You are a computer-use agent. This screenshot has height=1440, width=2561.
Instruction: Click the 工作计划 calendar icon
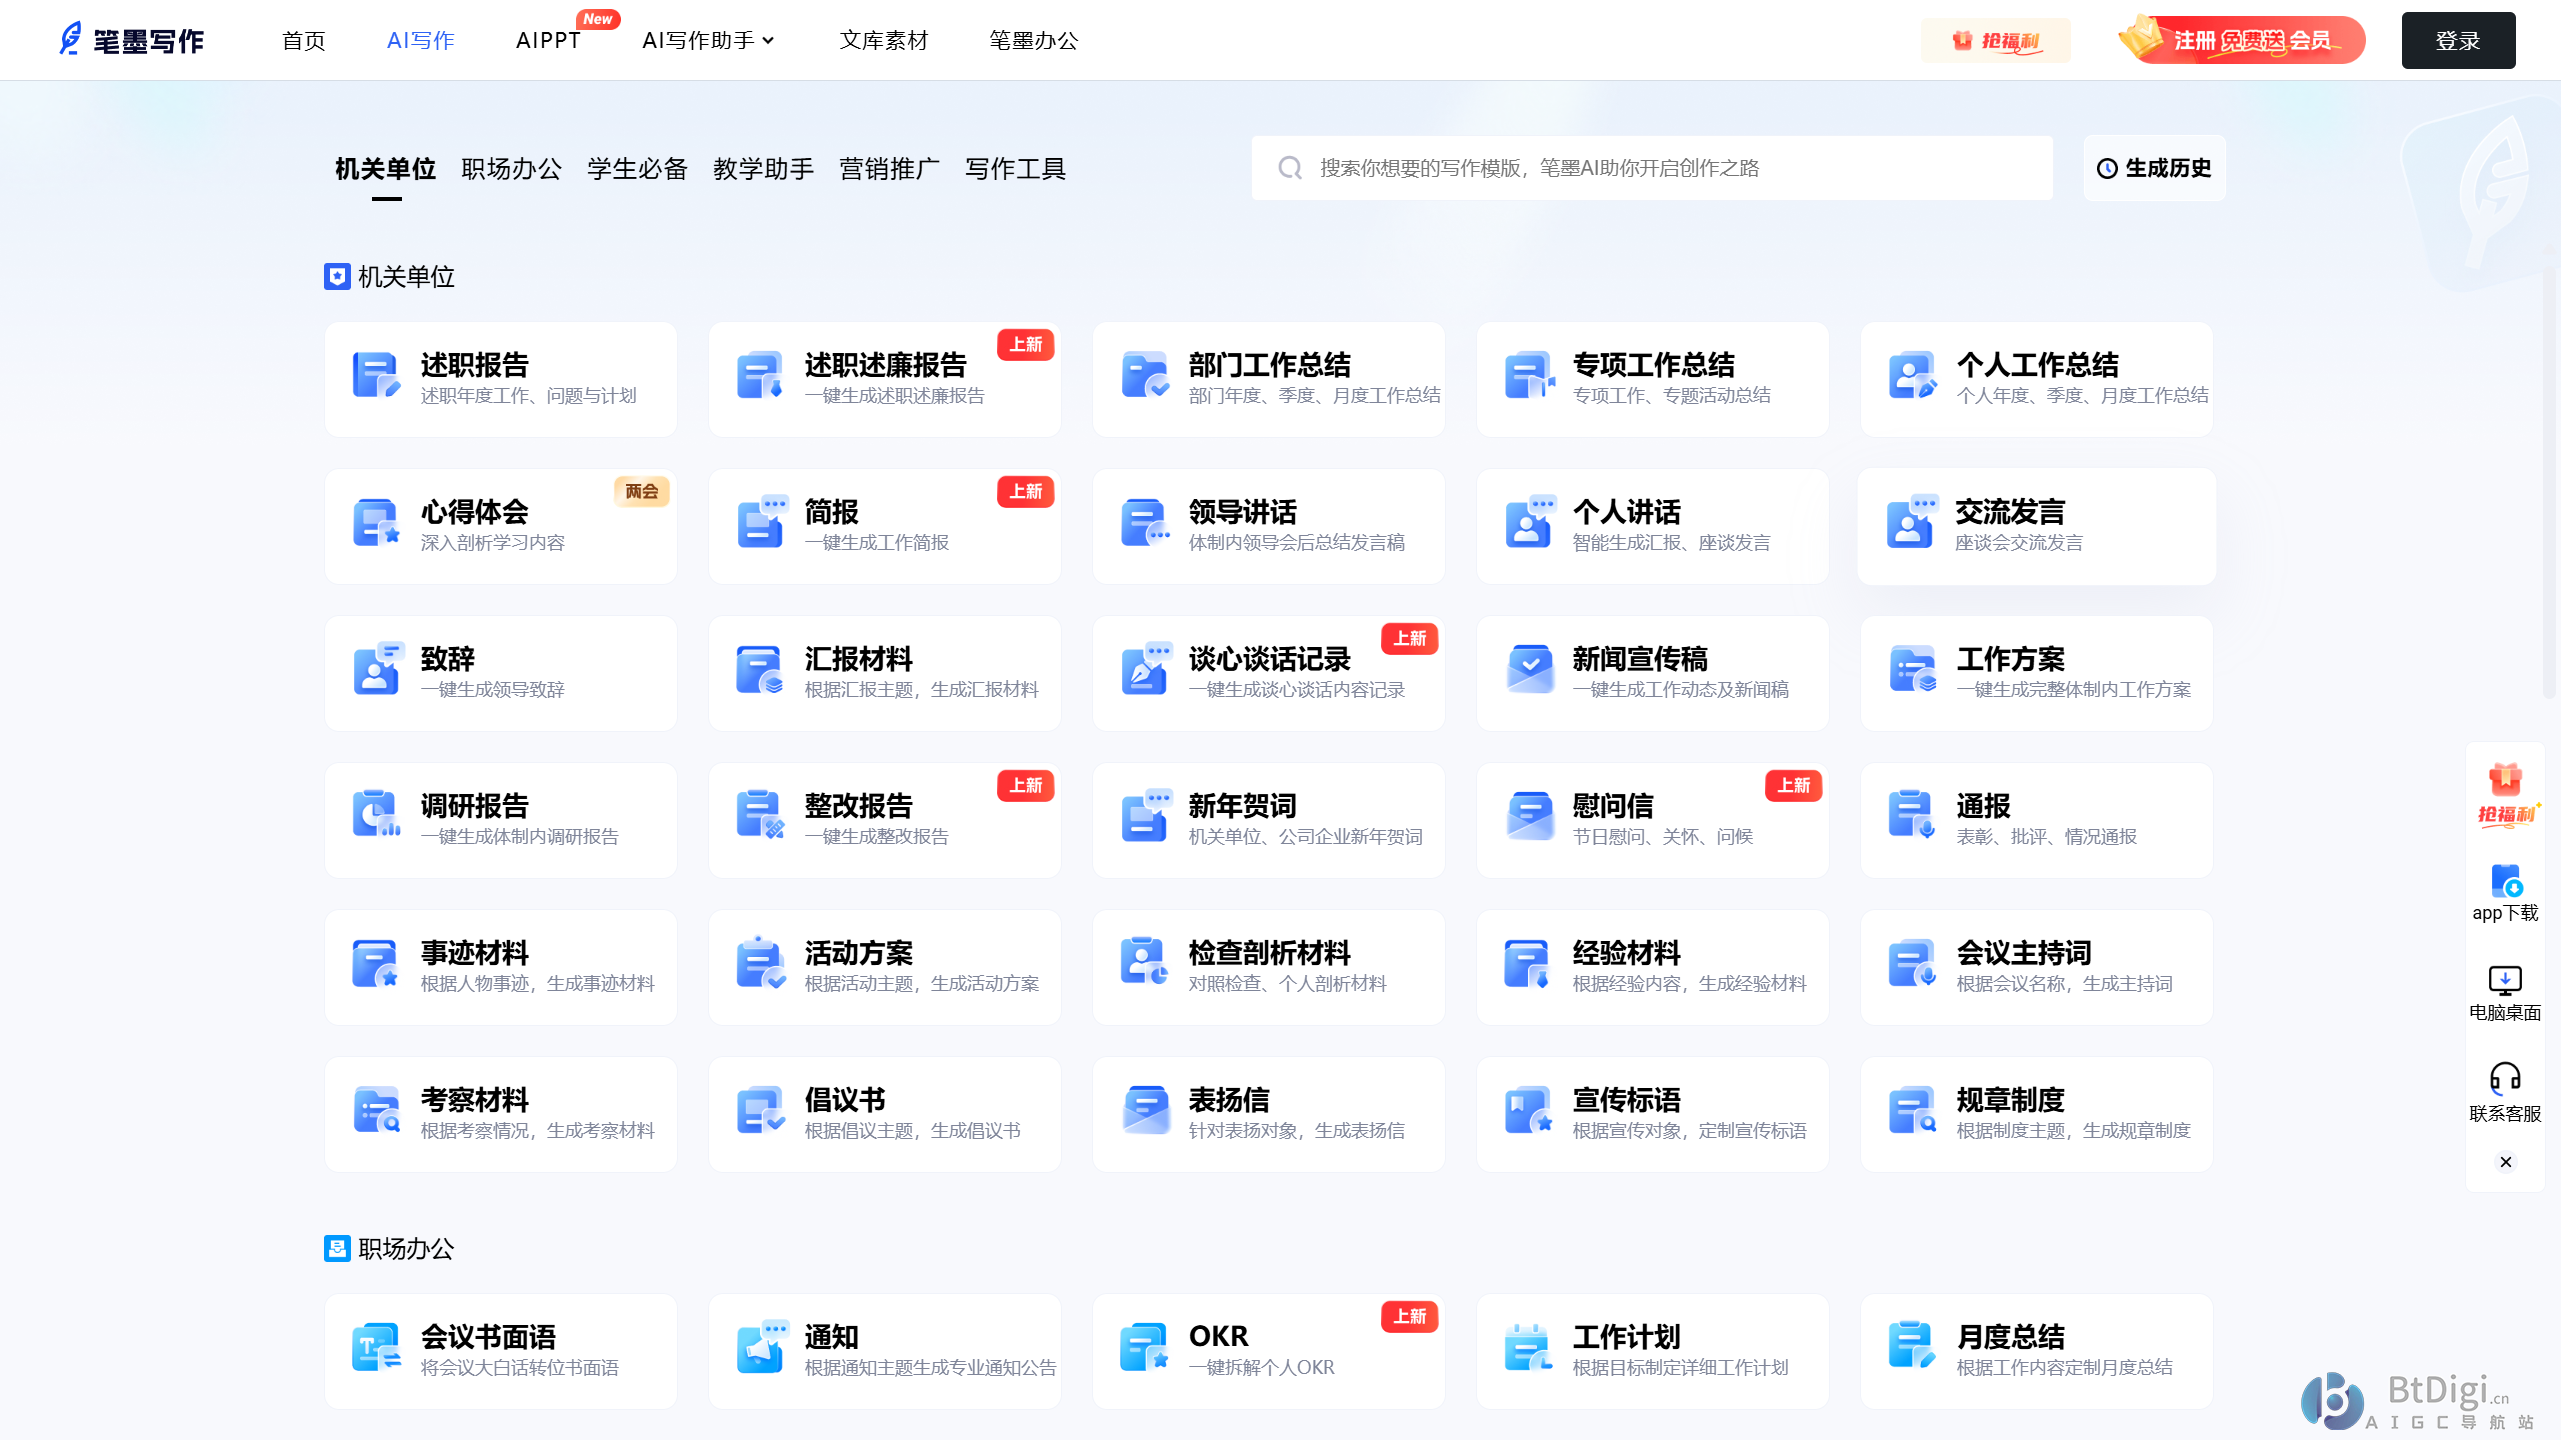point(1529,1349)
